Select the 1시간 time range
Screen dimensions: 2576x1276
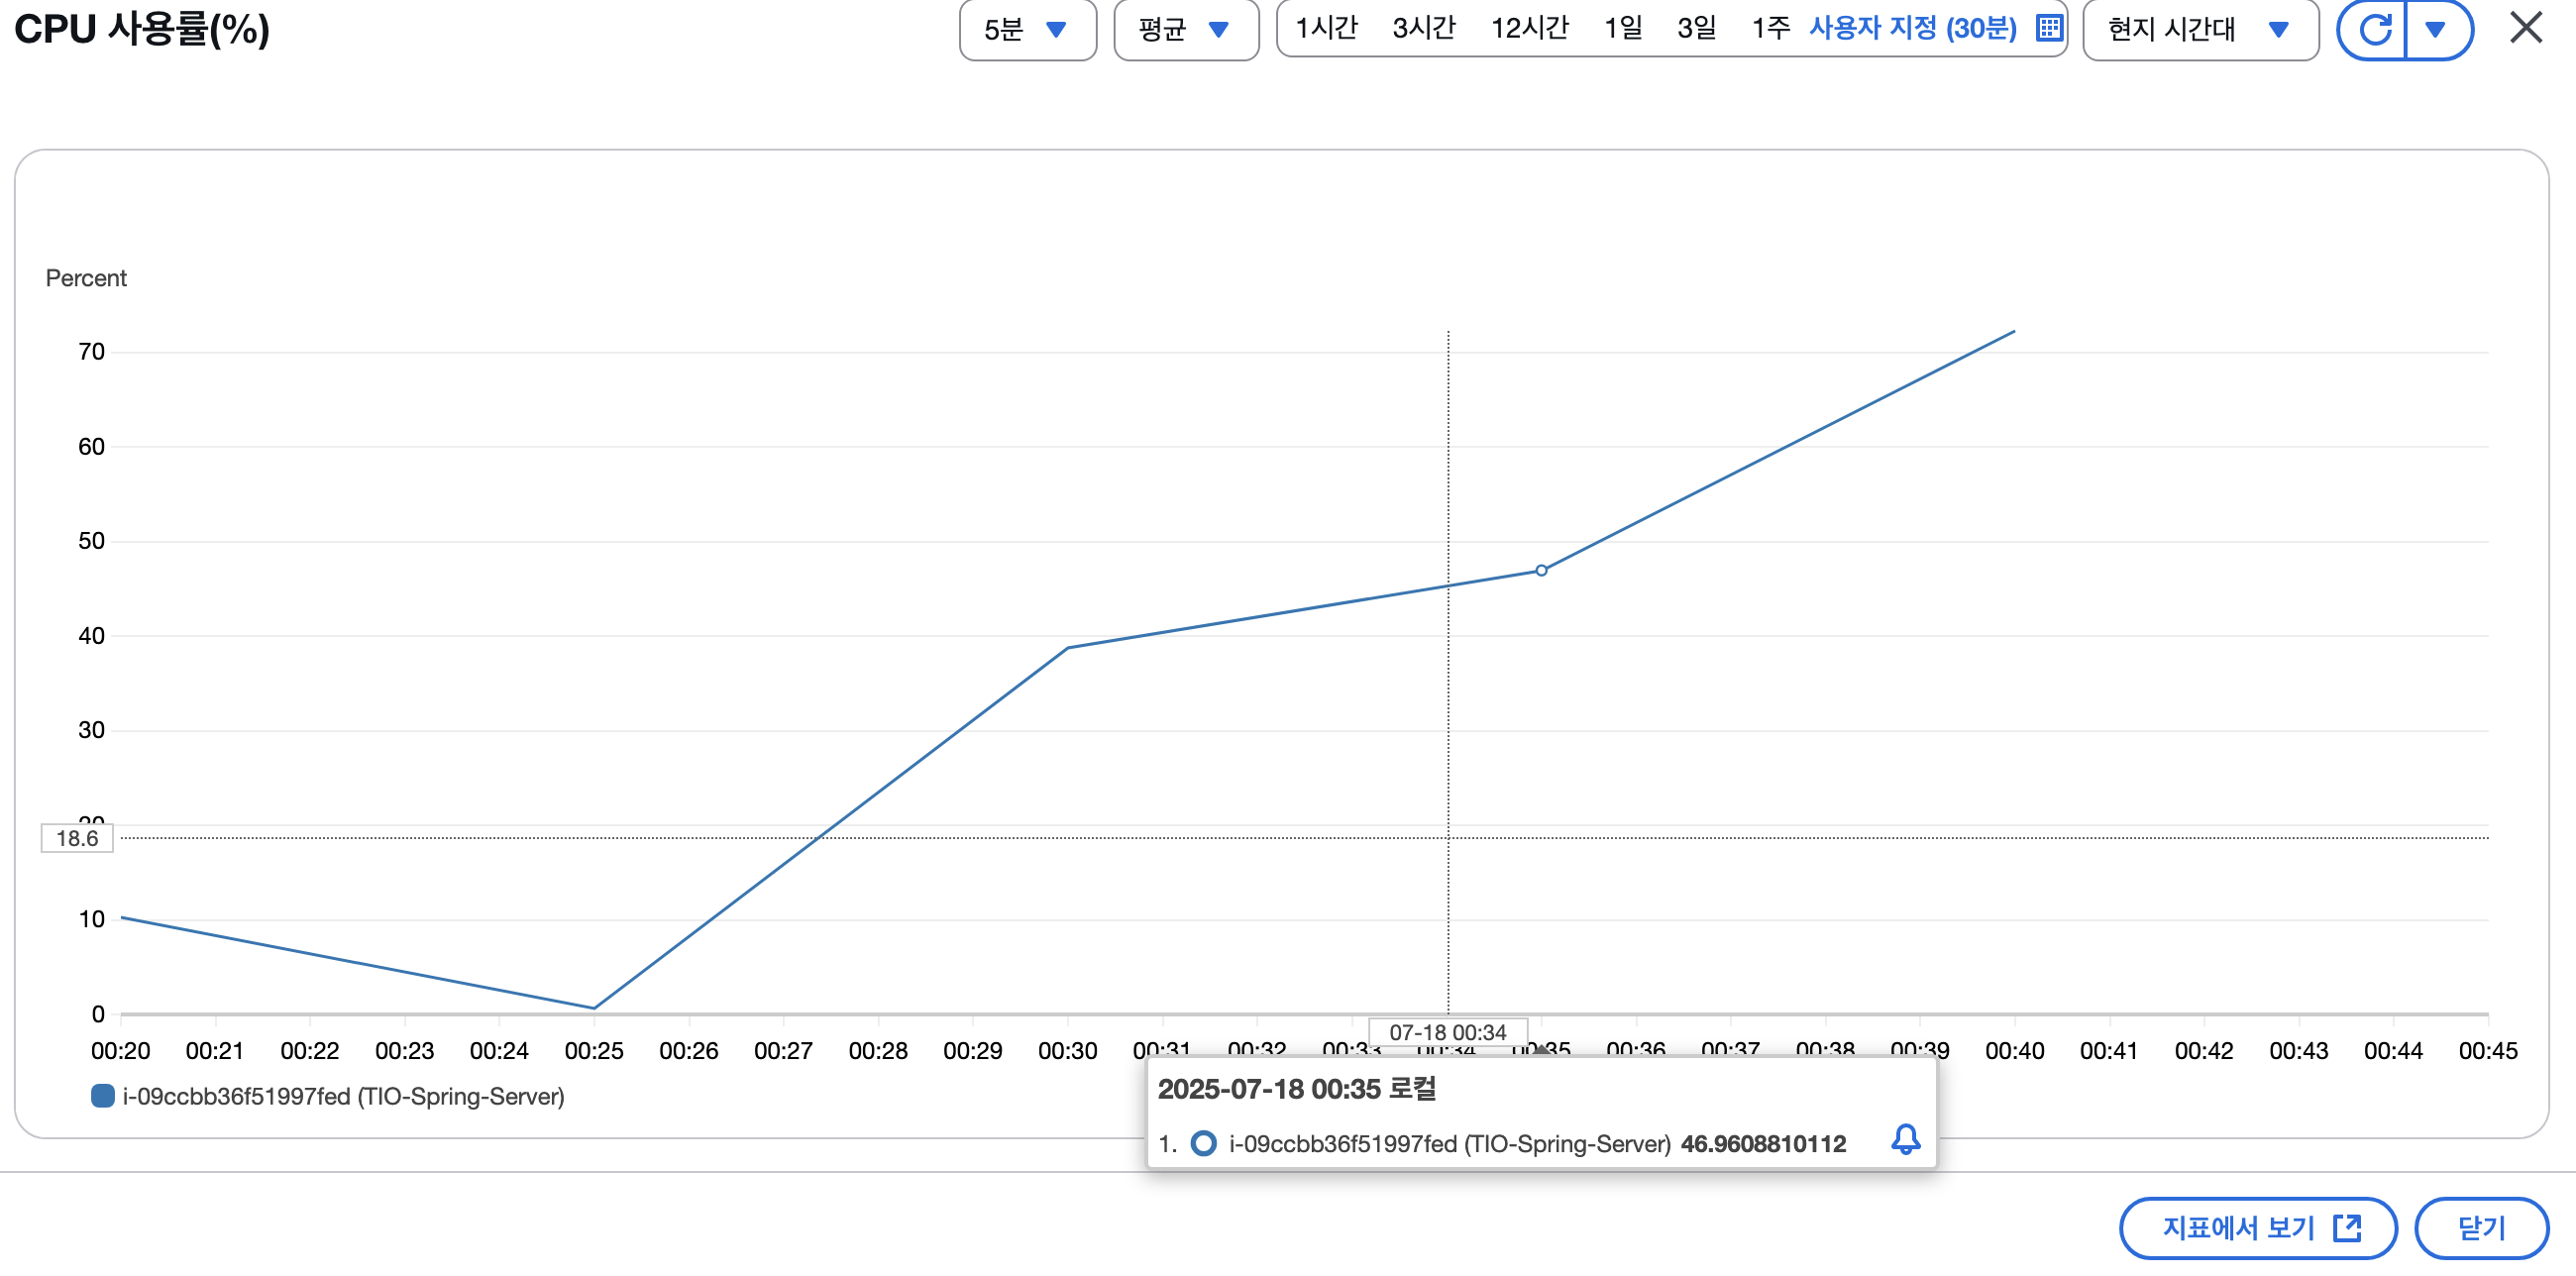click(x=1326, y=28)
